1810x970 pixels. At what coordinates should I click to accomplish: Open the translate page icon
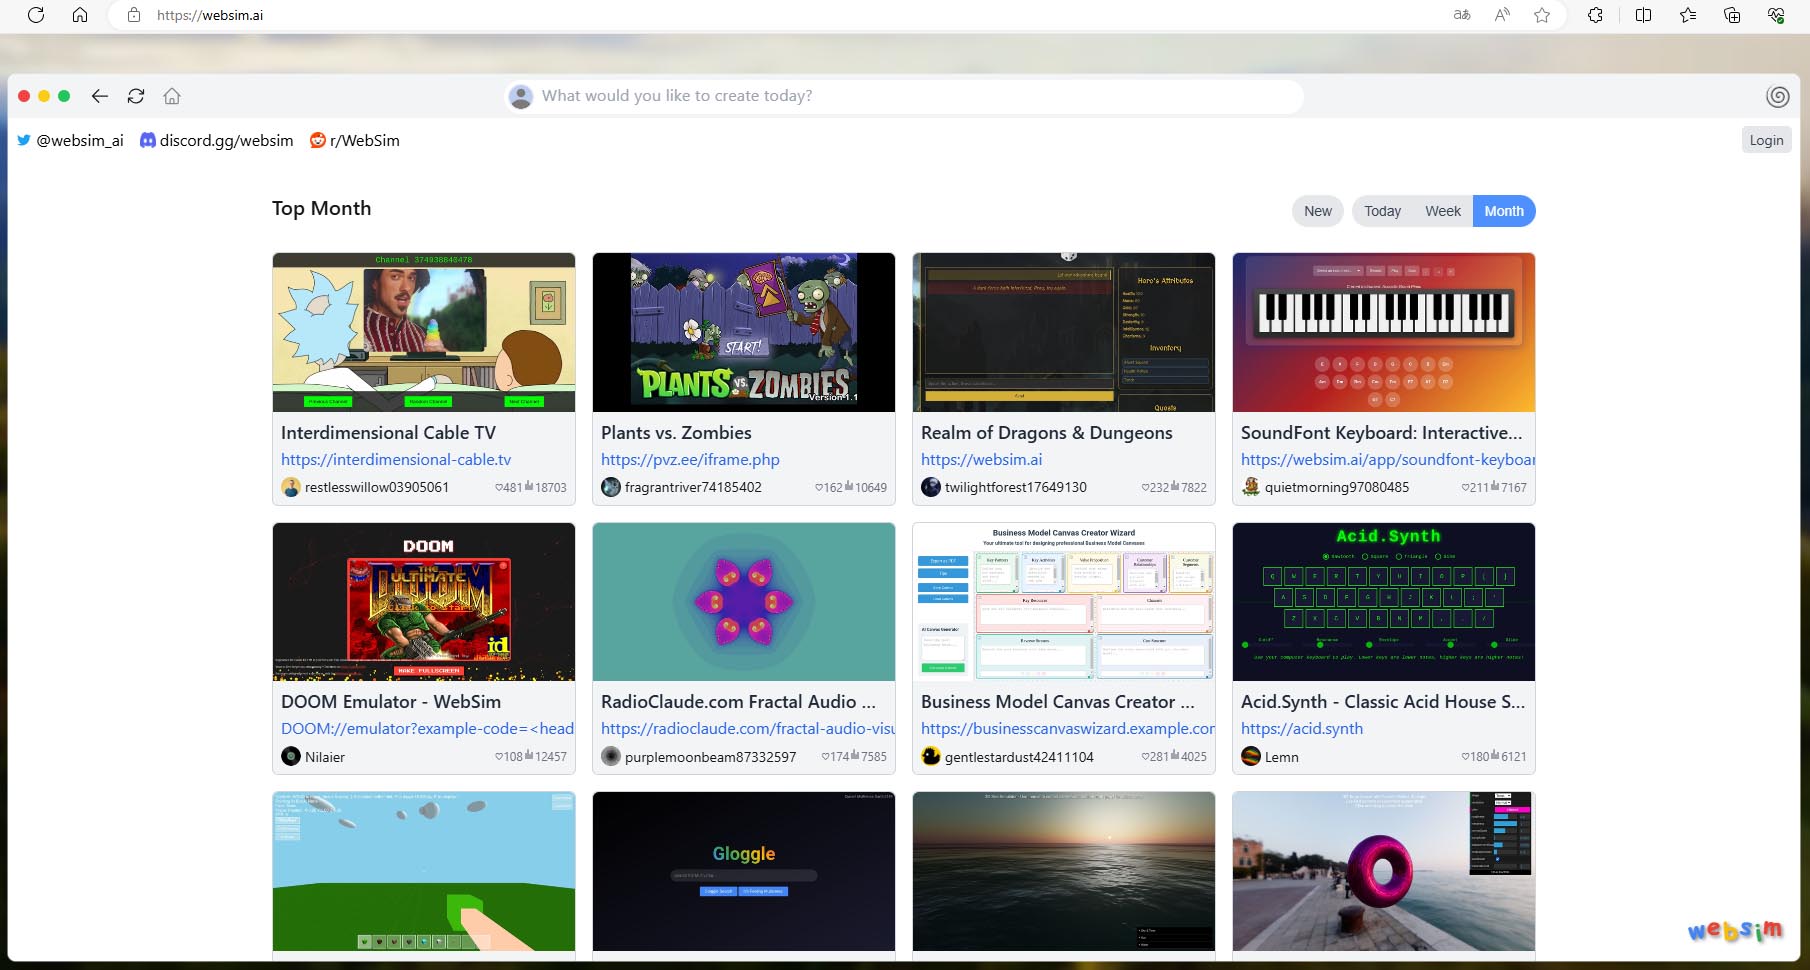[1462, 15]
